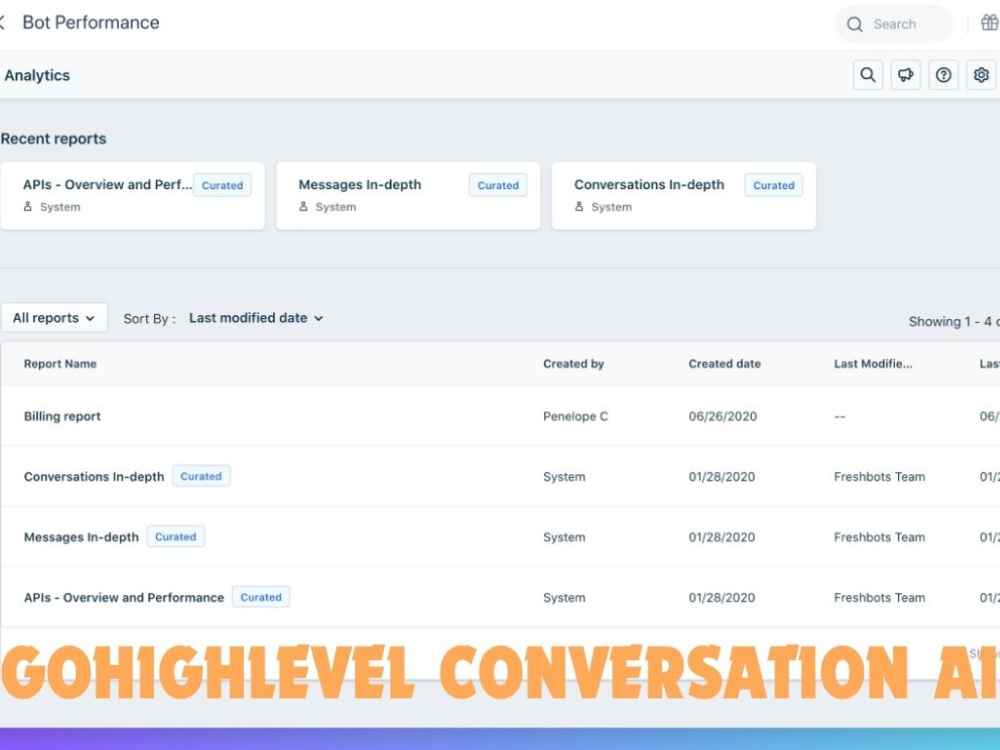Click Last Modifie... column header
1000x750 pixels.
[x=873, y=364]
